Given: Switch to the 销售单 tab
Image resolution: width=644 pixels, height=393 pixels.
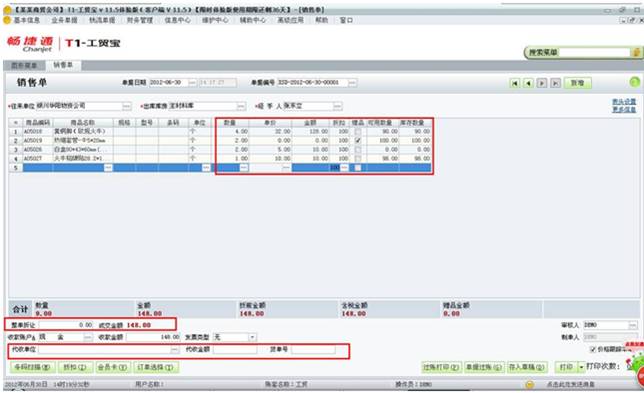Looking at the screenshot, I should click(63, 65).
